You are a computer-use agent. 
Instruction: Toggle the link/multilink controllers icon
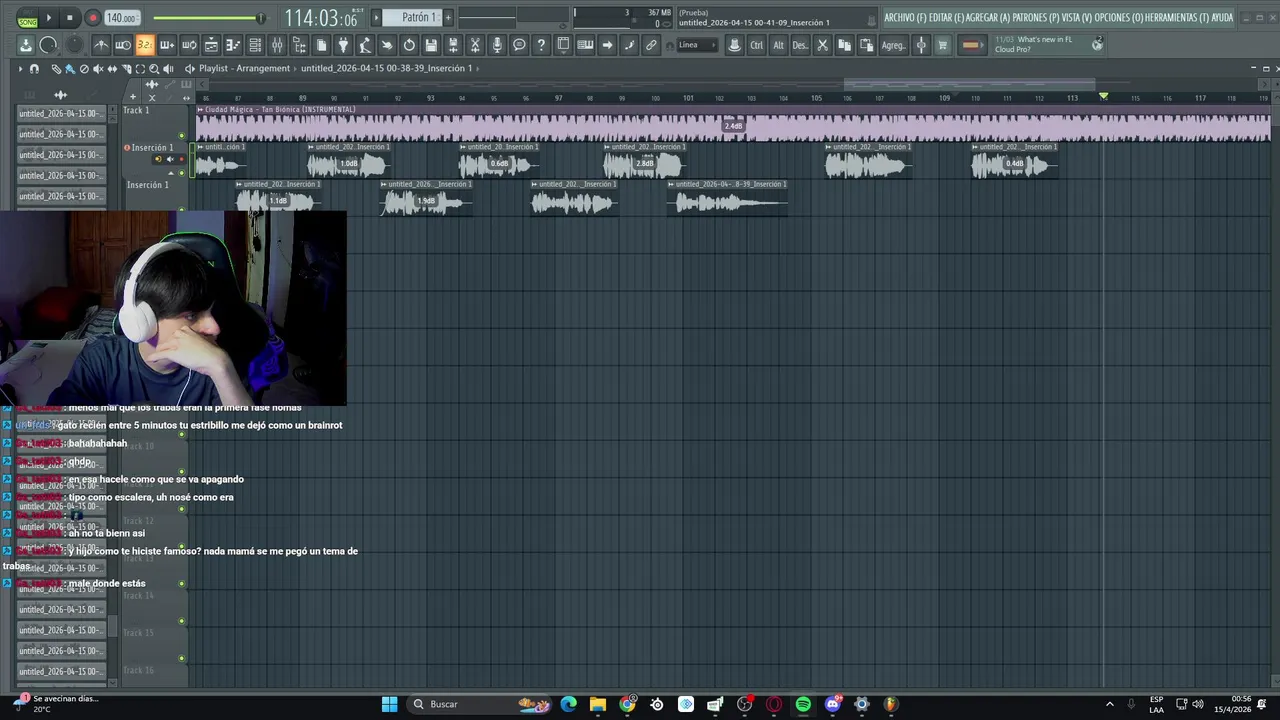point(650,45)
